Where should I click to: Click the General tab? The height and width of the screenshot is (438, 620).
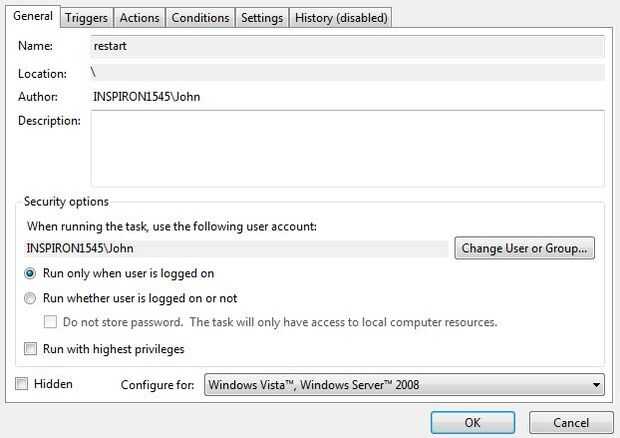click(32, 16)
